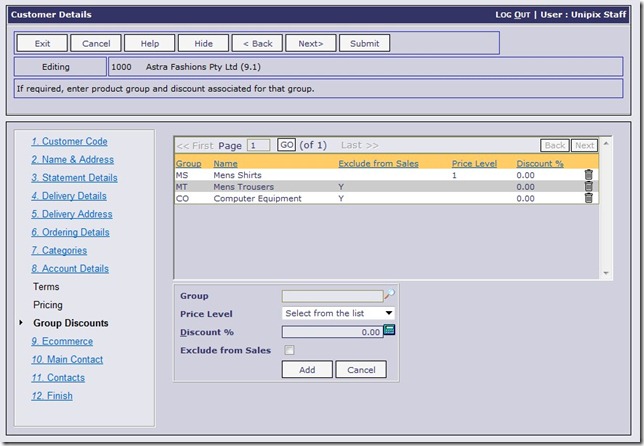This screenshot has width=644, height=446.
Task: Remove Computer Equipment row using trash icon
Action: 588,199
